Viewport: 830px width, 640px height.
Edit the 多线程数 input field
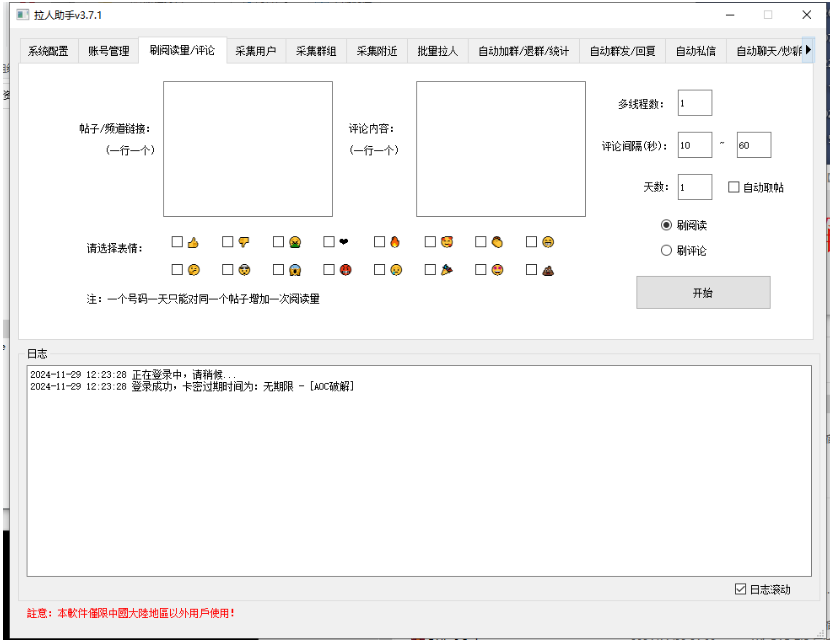pyautogui.click(x=694, y=102)
